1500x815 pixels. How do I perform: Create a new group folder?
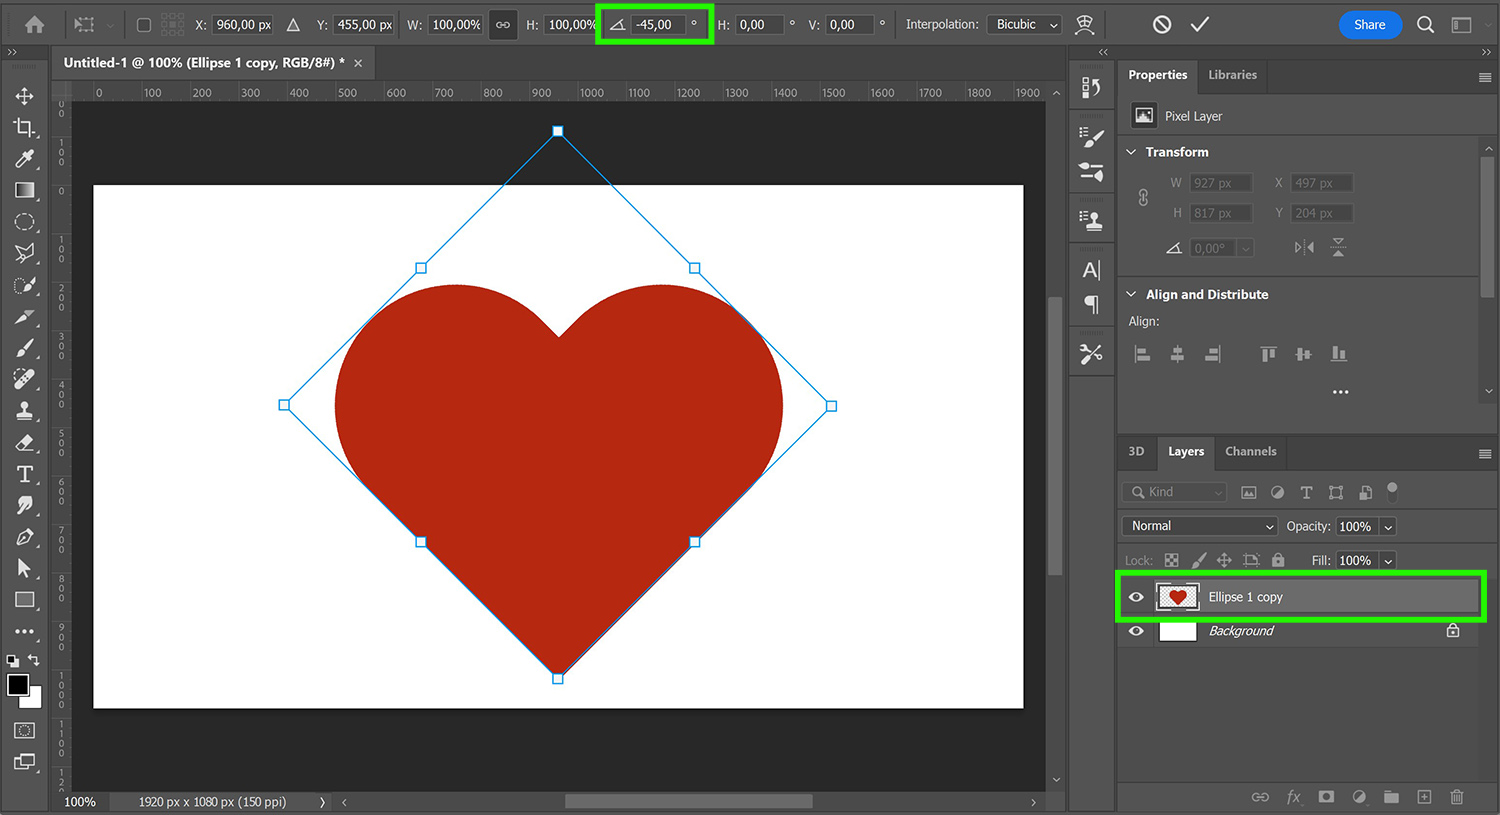[1391, 797]
